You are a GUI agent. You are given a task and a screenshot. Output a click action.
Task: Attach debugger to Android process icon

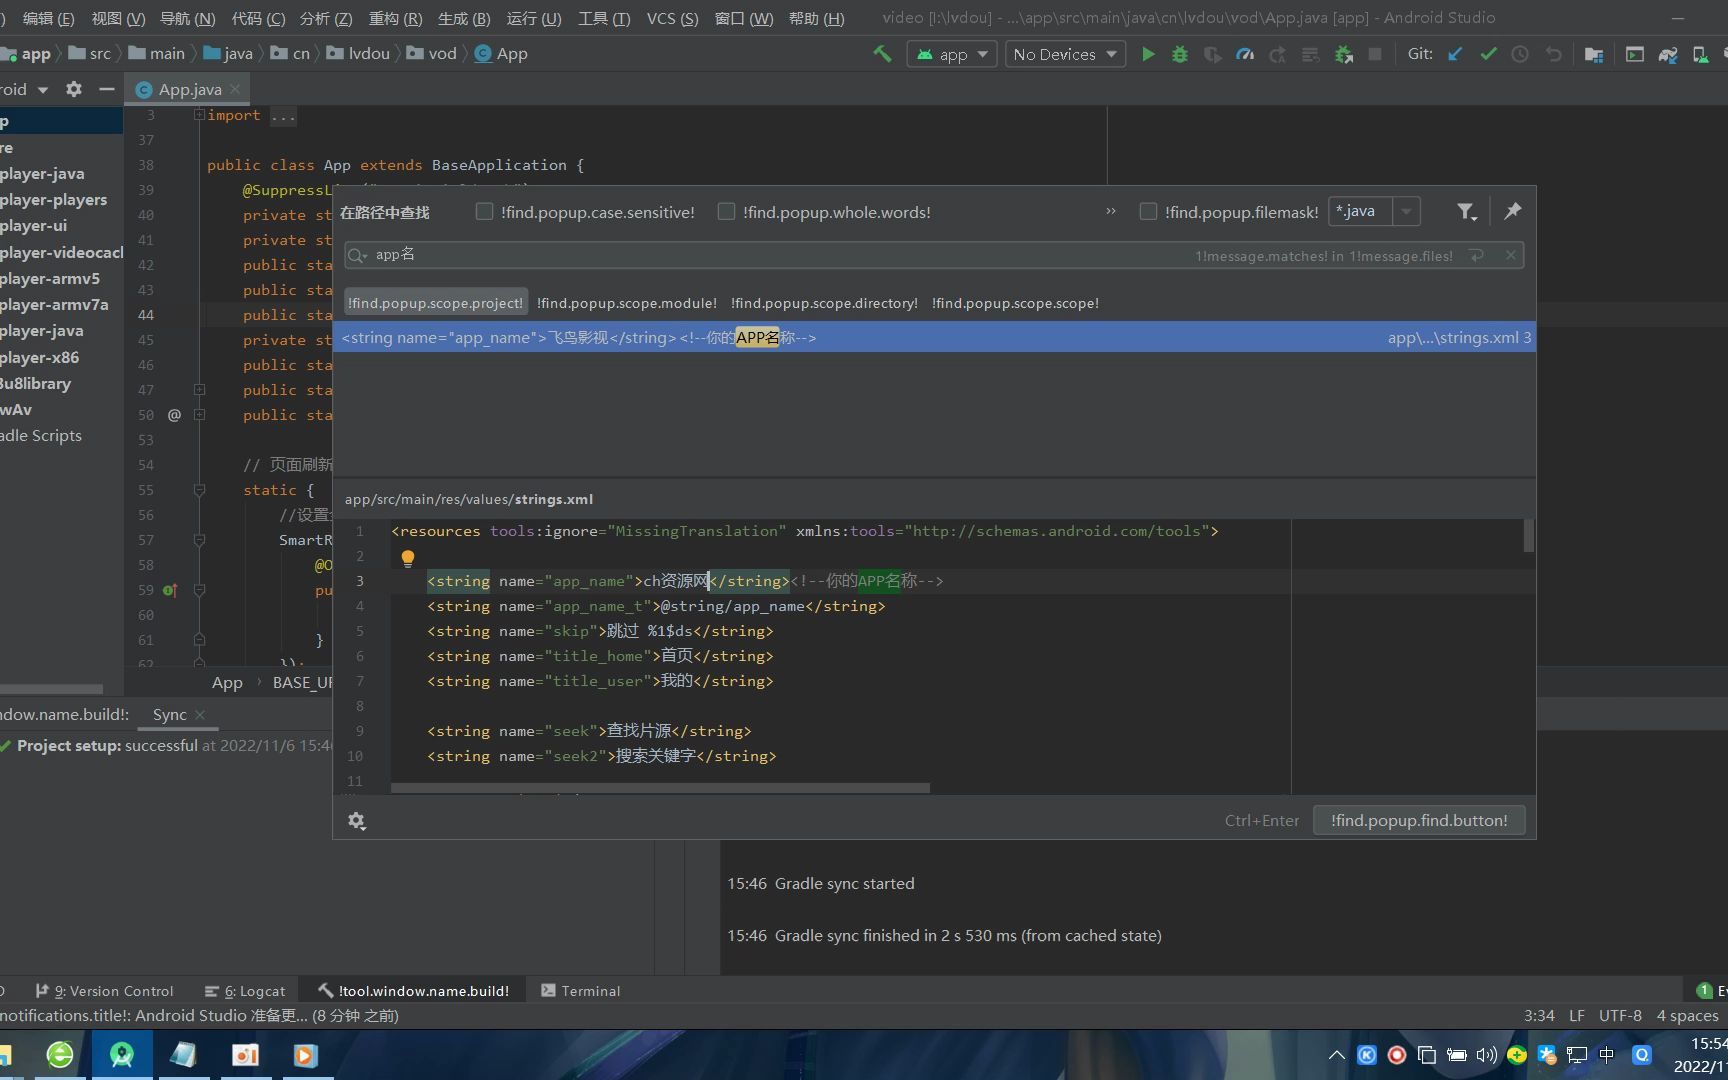click(1343, 54)
